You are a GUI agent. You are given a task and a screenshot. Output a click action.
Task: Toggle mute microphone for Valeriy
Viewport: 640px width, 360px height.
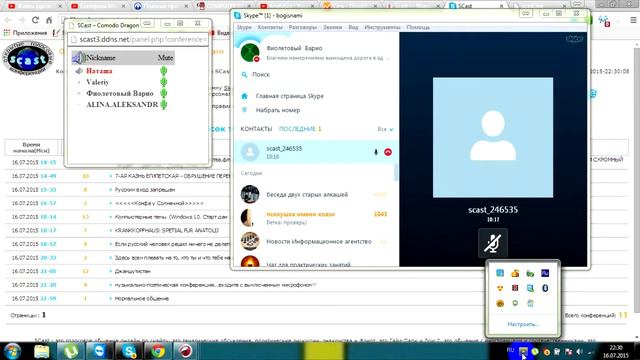pyautogui.click(x=164, y=82)
